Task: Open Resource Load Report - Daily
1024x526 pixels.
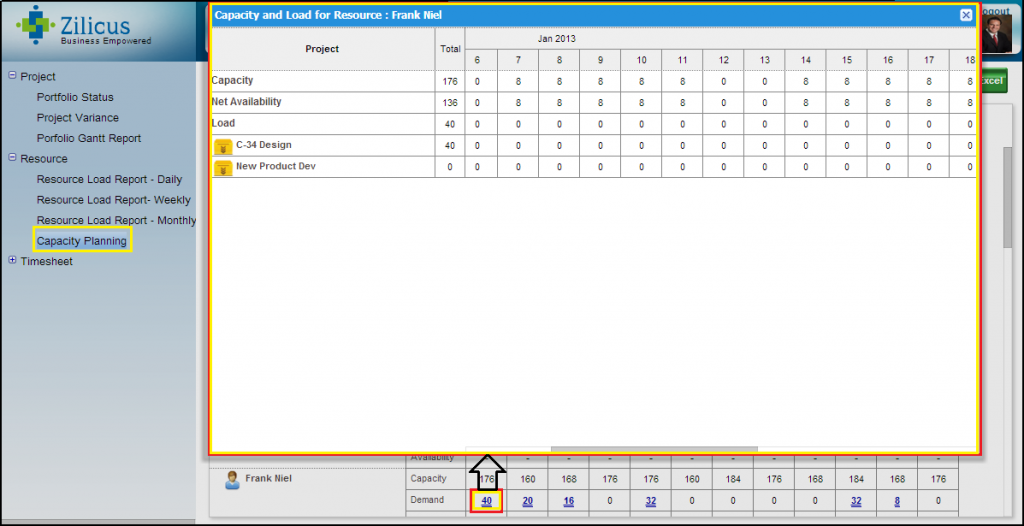Action: pos(109,179)
